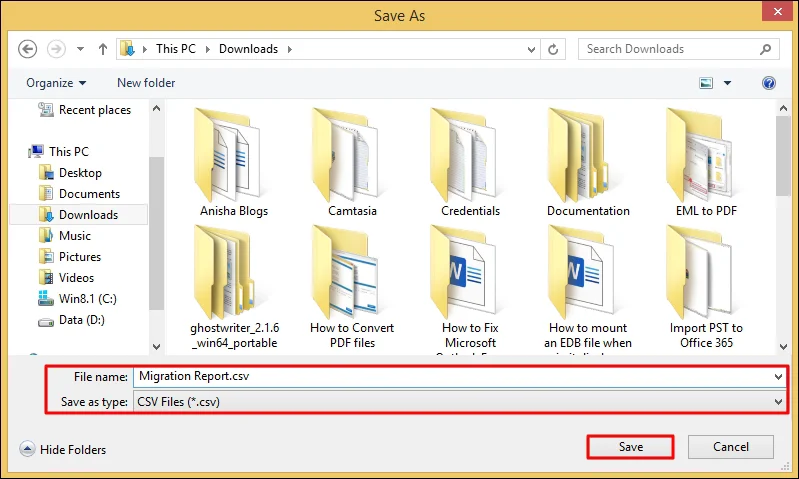The height and width of the screenshot is (479, 799).
Task: Select Data (D:) drive
Action: click(82, 320)
